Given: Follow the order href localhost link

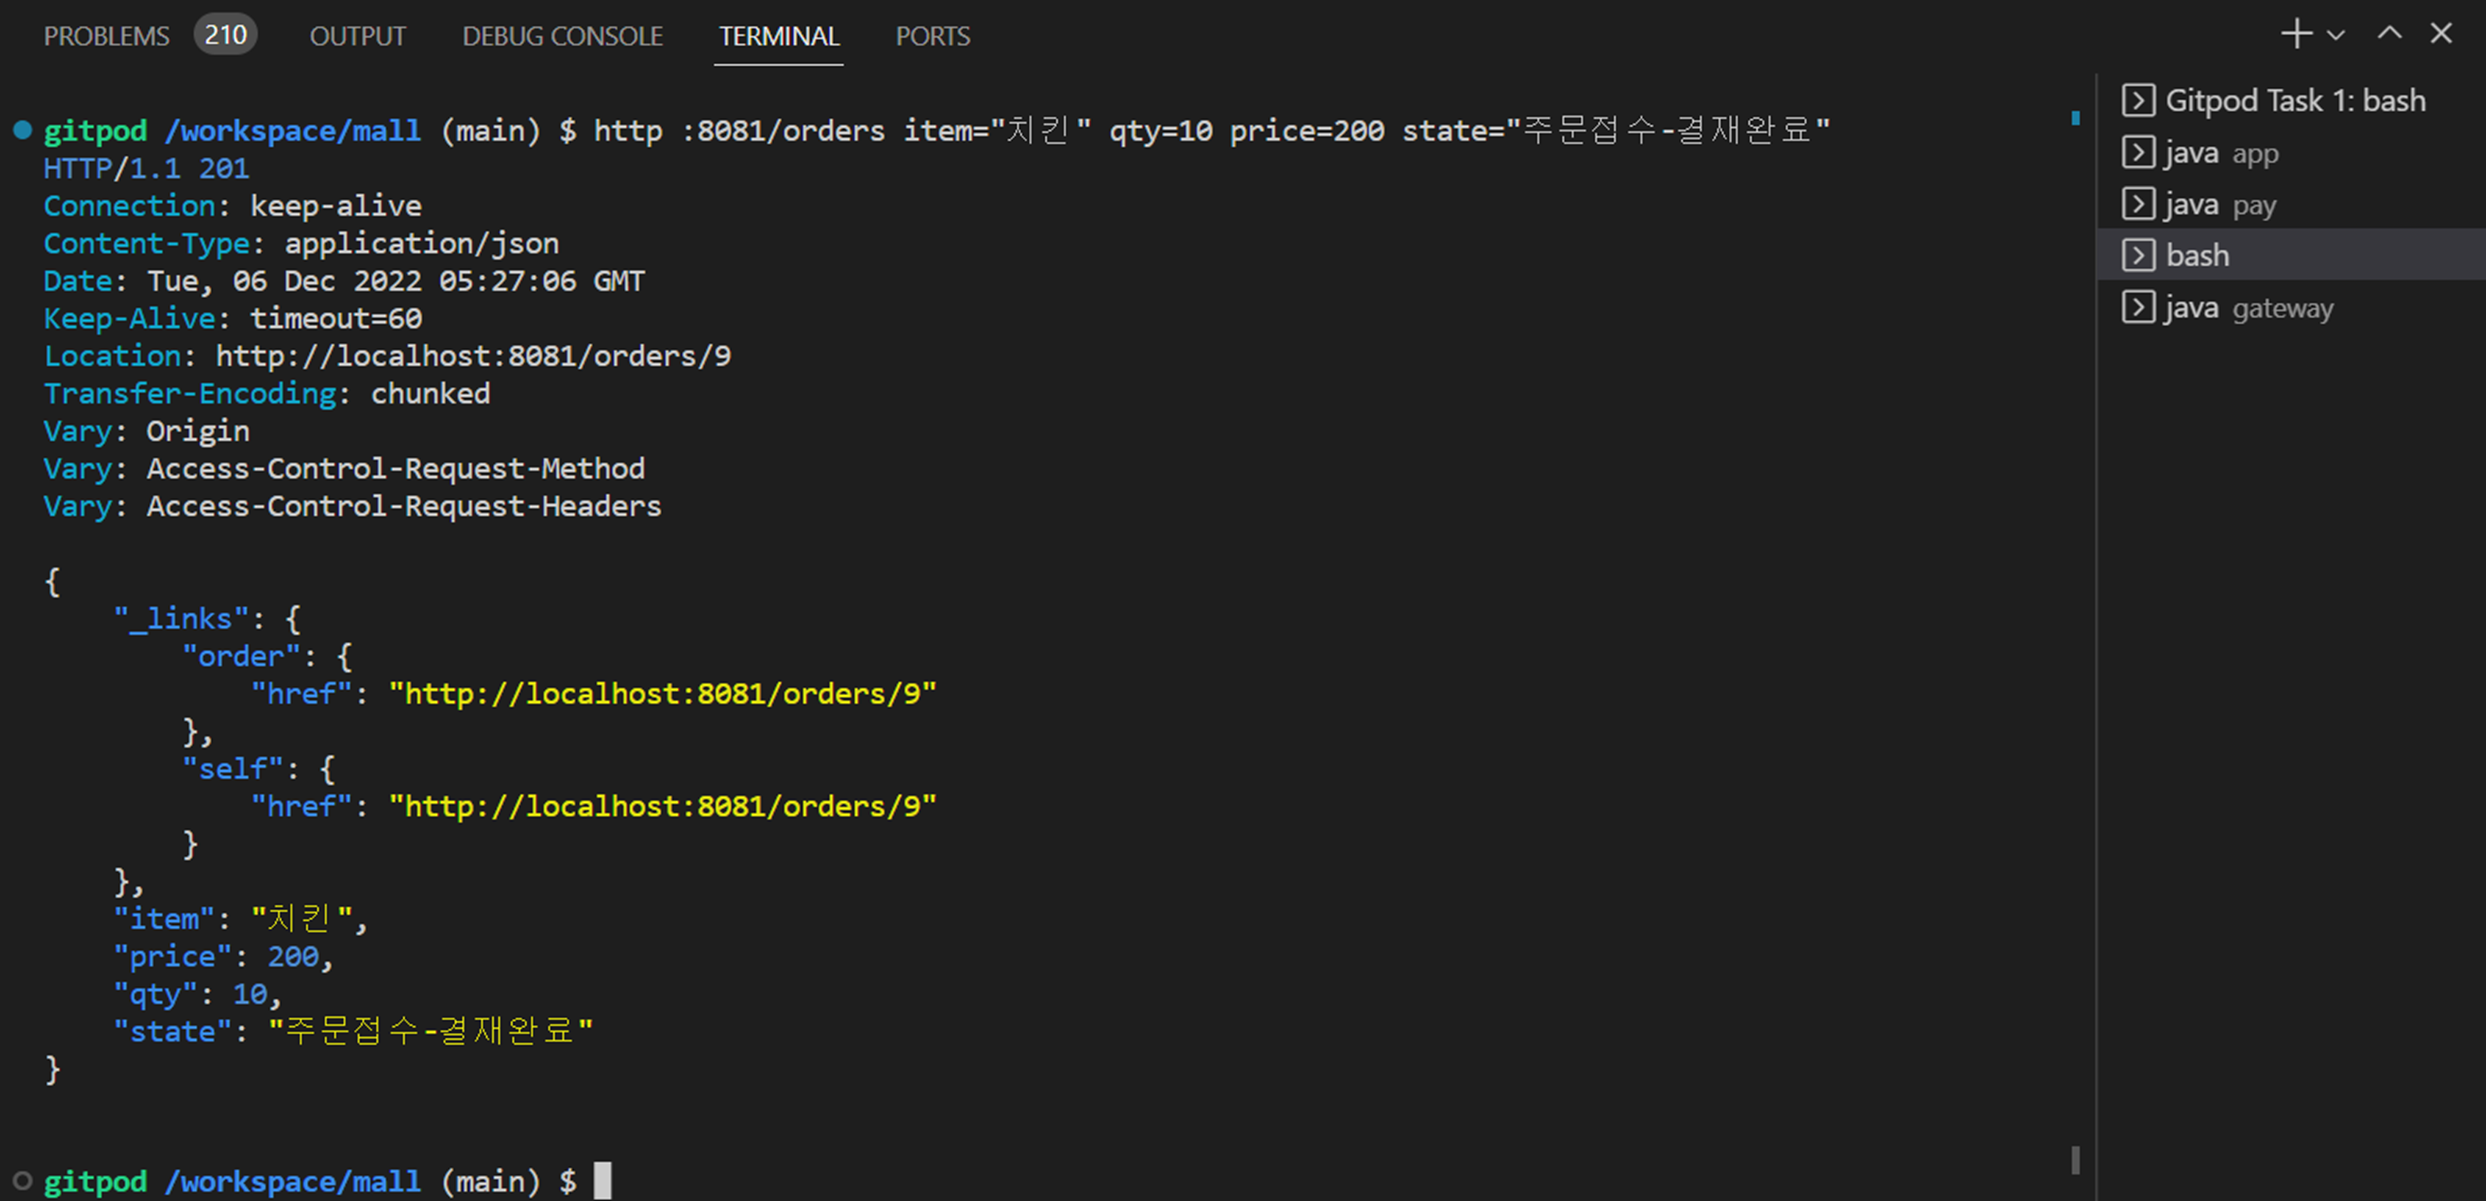Looking at the screenshot, I should pos(662,694).
